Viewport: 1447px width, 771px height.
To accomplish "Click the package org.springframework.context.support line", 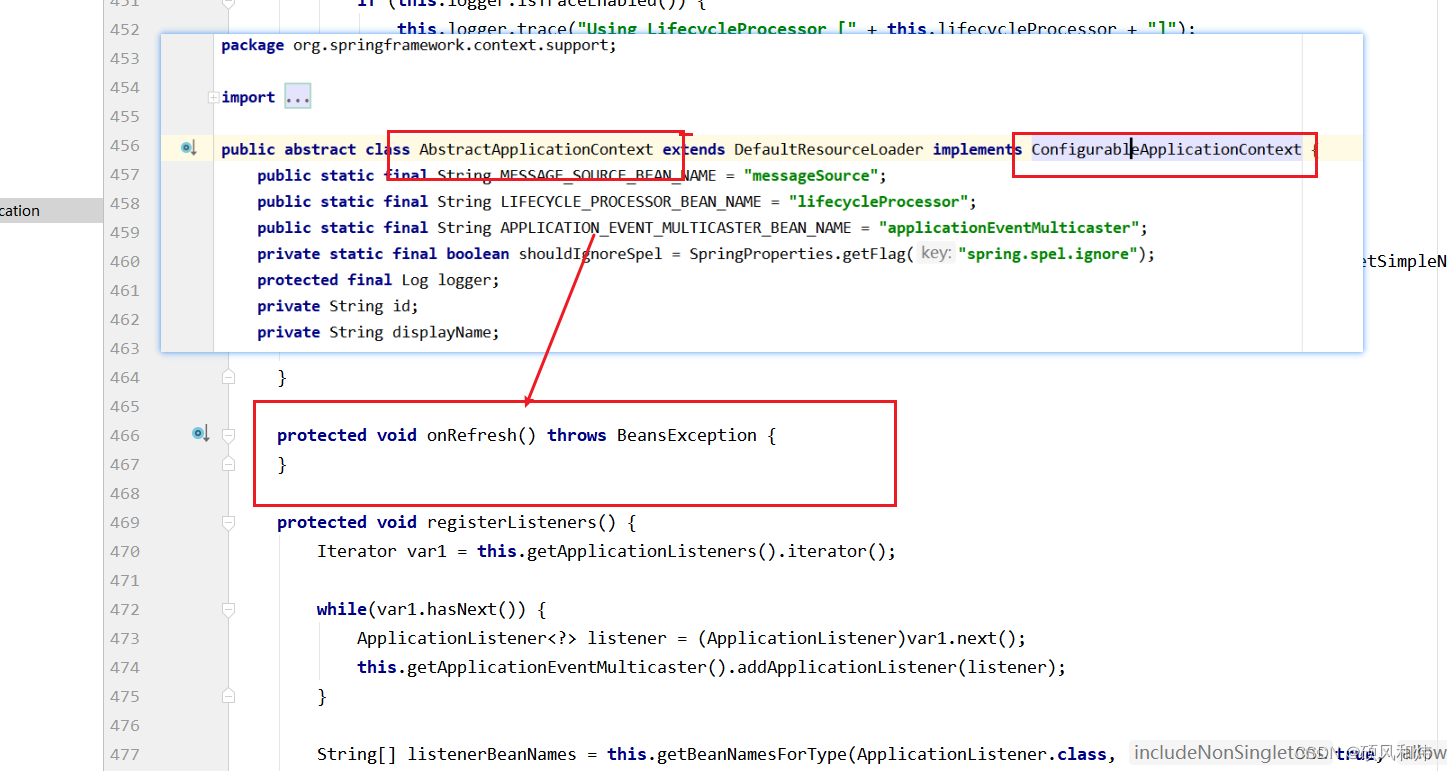I will point(419,45).
